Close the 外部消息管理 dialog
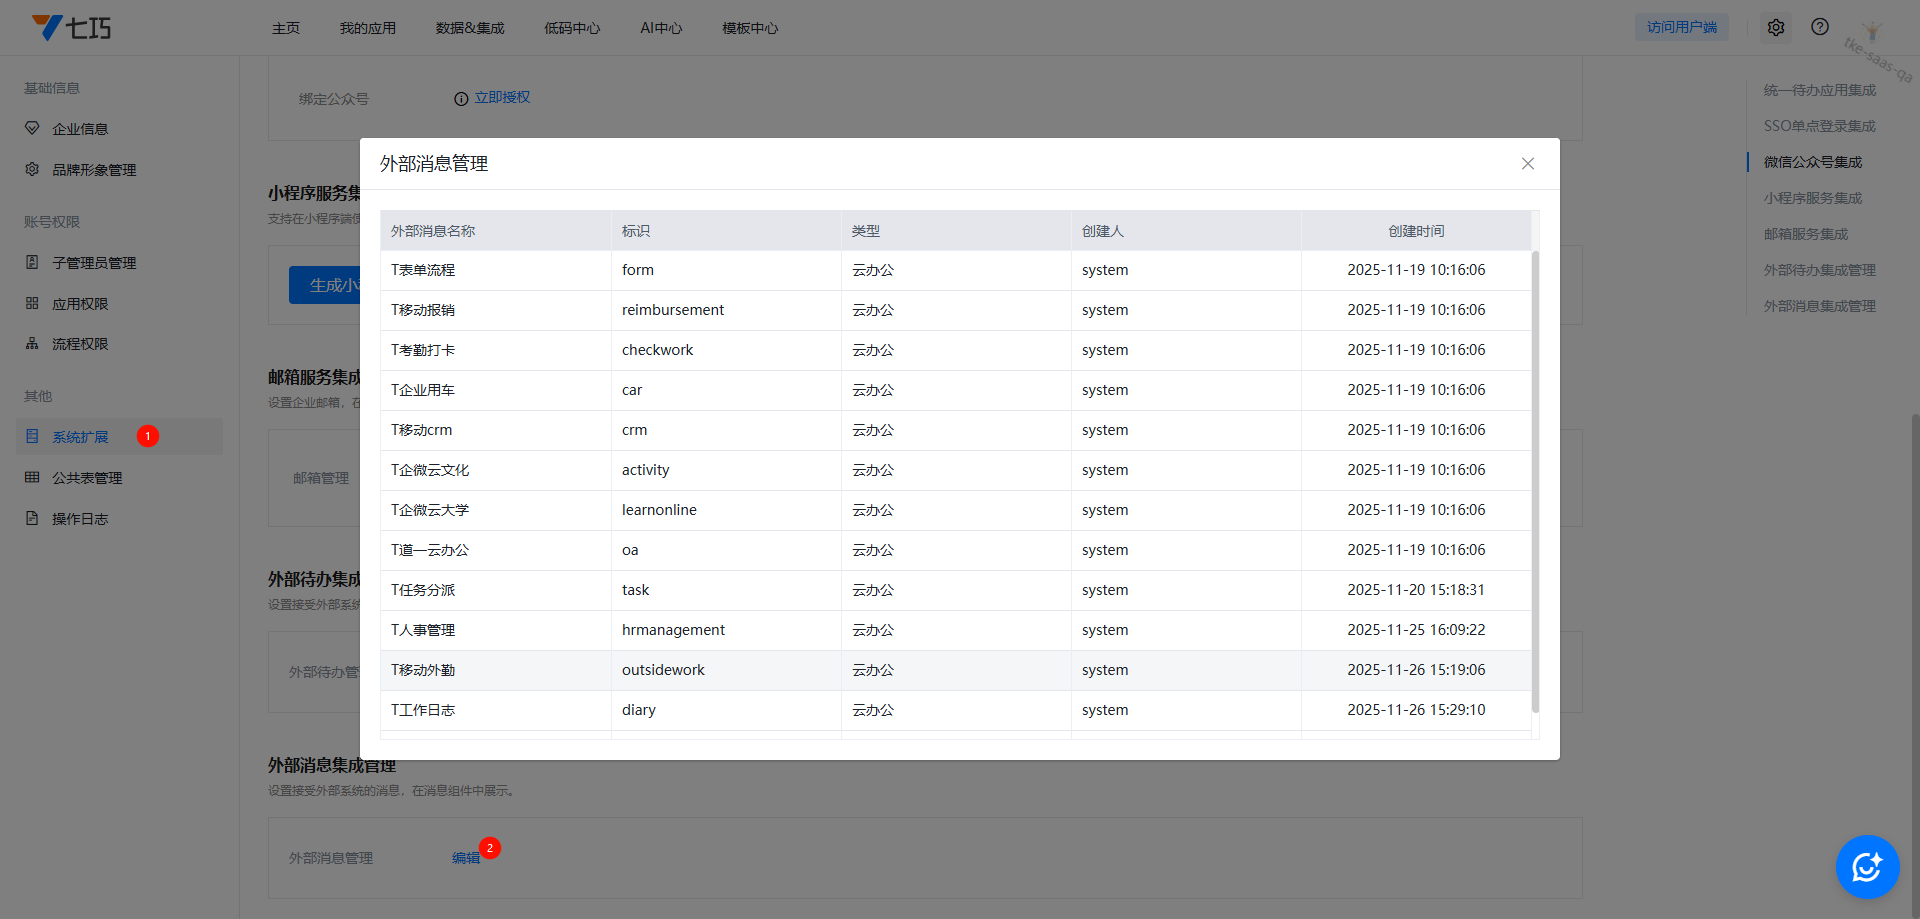The image size is (1920, 919). (1527, 164)
